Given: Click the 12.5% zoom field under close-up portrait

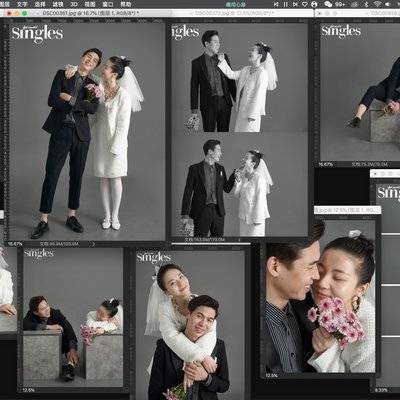Looking at the screenshot, I should click(x=272, y=376).
